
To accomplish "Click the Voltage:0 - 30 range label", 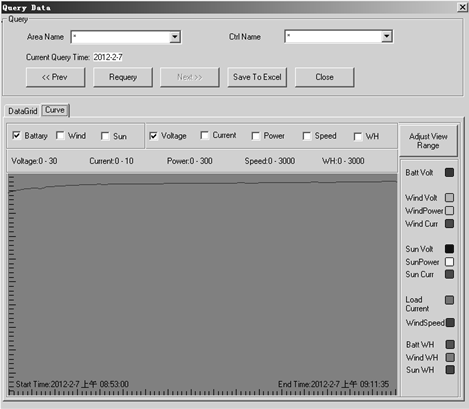I will pos(34,161).
